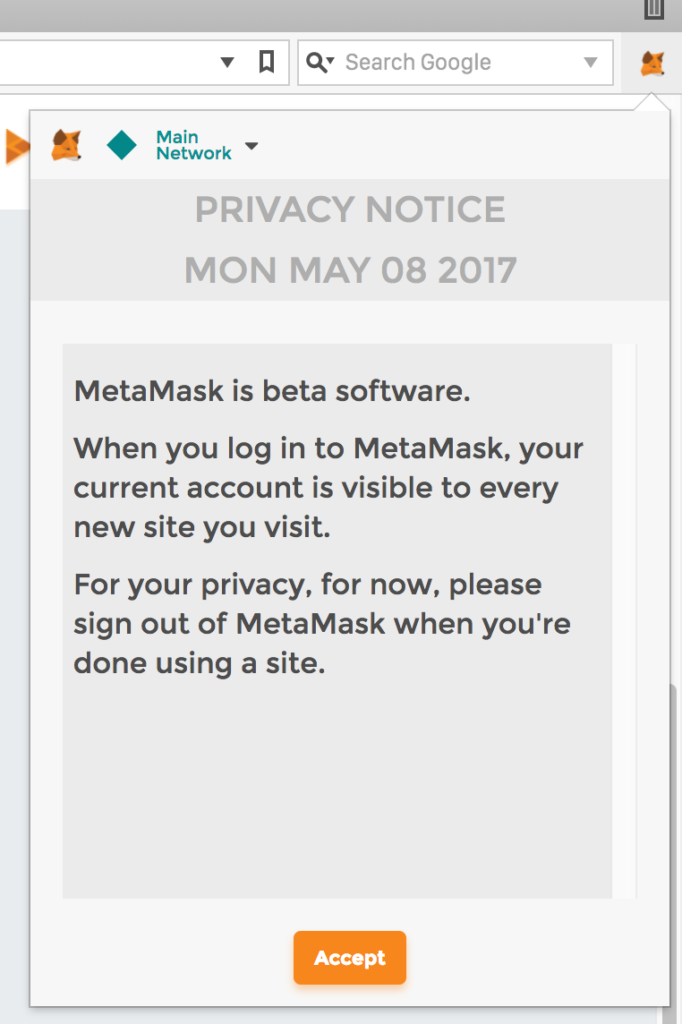The image size is (682, 1024).
Task: Click the orange arrow icon at the left edge
Action: 15,146
